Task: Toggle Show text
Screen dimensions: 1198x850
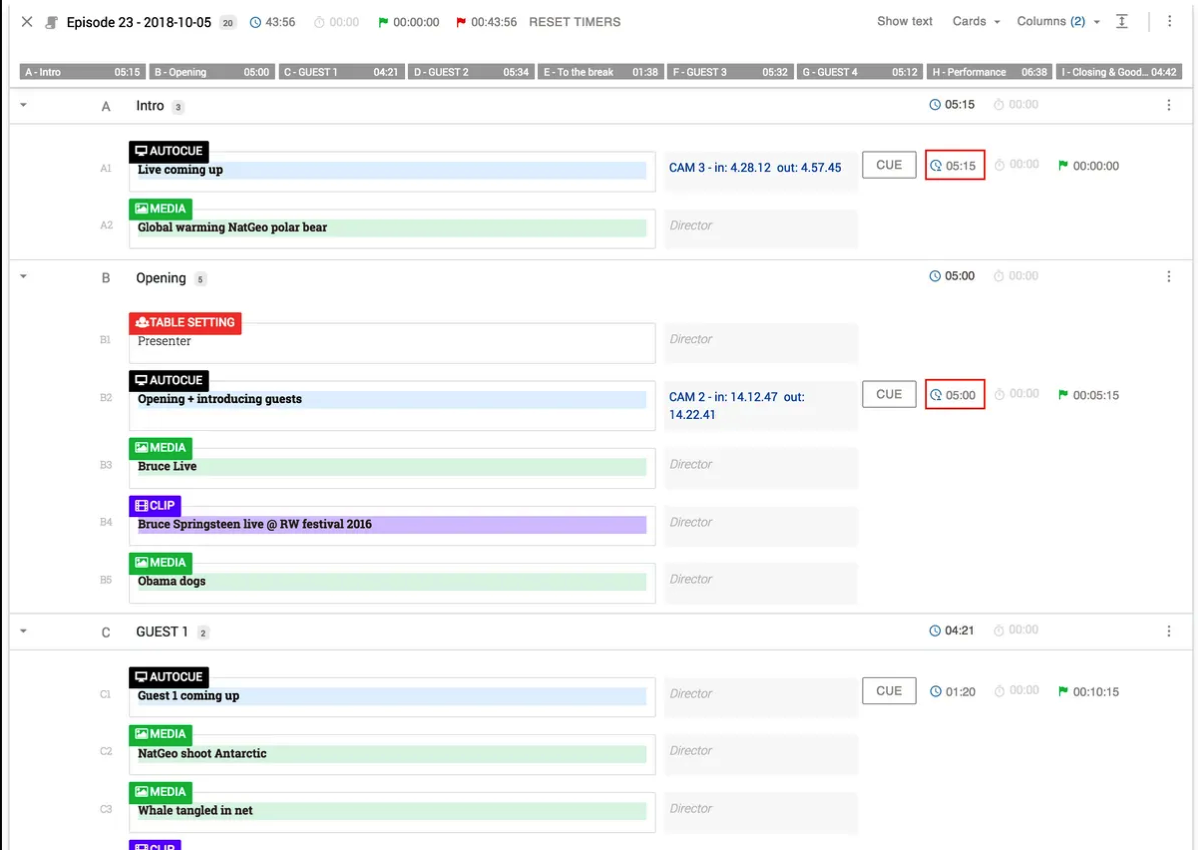Action: [905, 21]
